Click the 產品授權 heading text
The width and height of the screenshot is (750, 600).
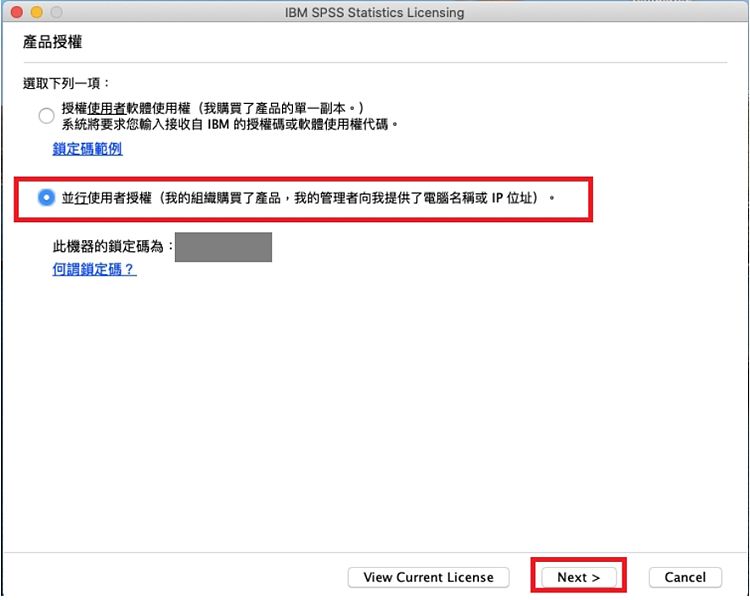(x=53, y=42)
